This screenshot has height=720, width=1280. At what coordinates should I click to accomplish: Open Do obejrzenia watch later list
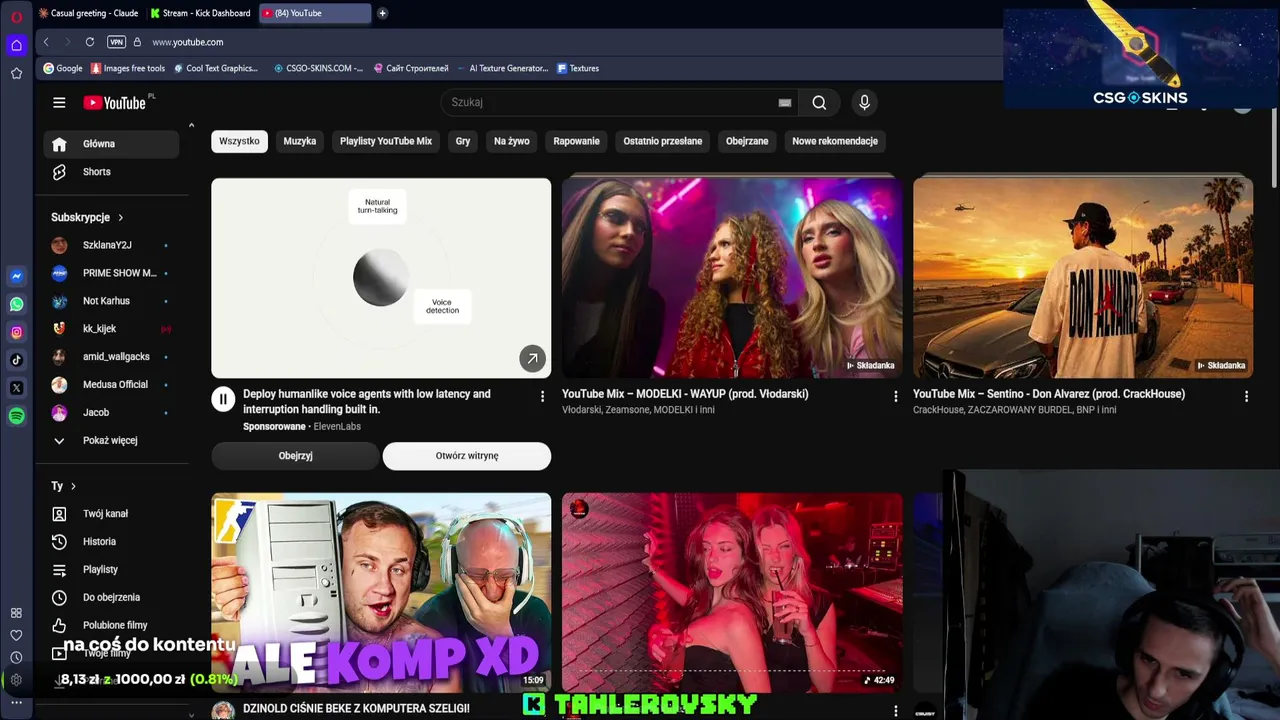click(x=111, y=598)
